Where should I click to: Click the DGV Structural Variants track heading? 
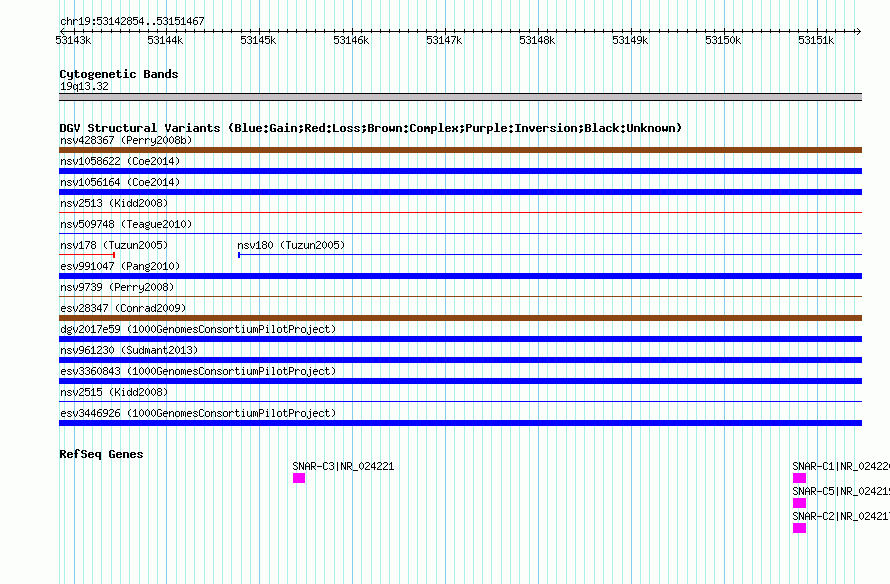[x=371, y=128]
